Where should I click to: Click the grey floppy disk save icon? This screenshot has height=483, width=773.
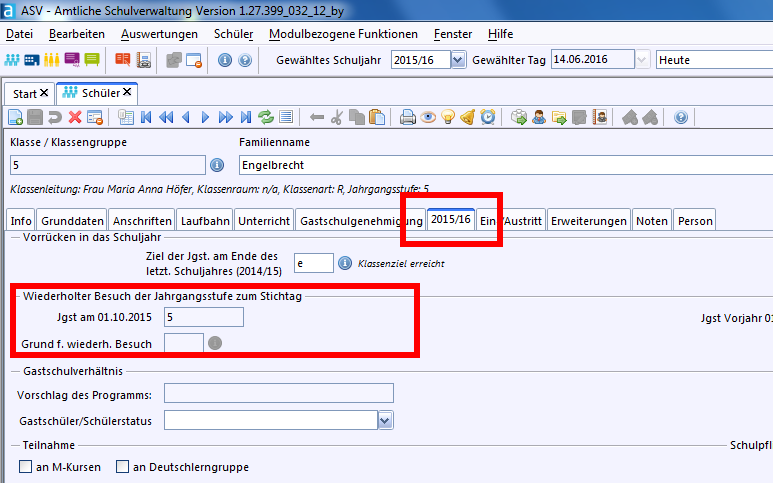pos(35,117)
